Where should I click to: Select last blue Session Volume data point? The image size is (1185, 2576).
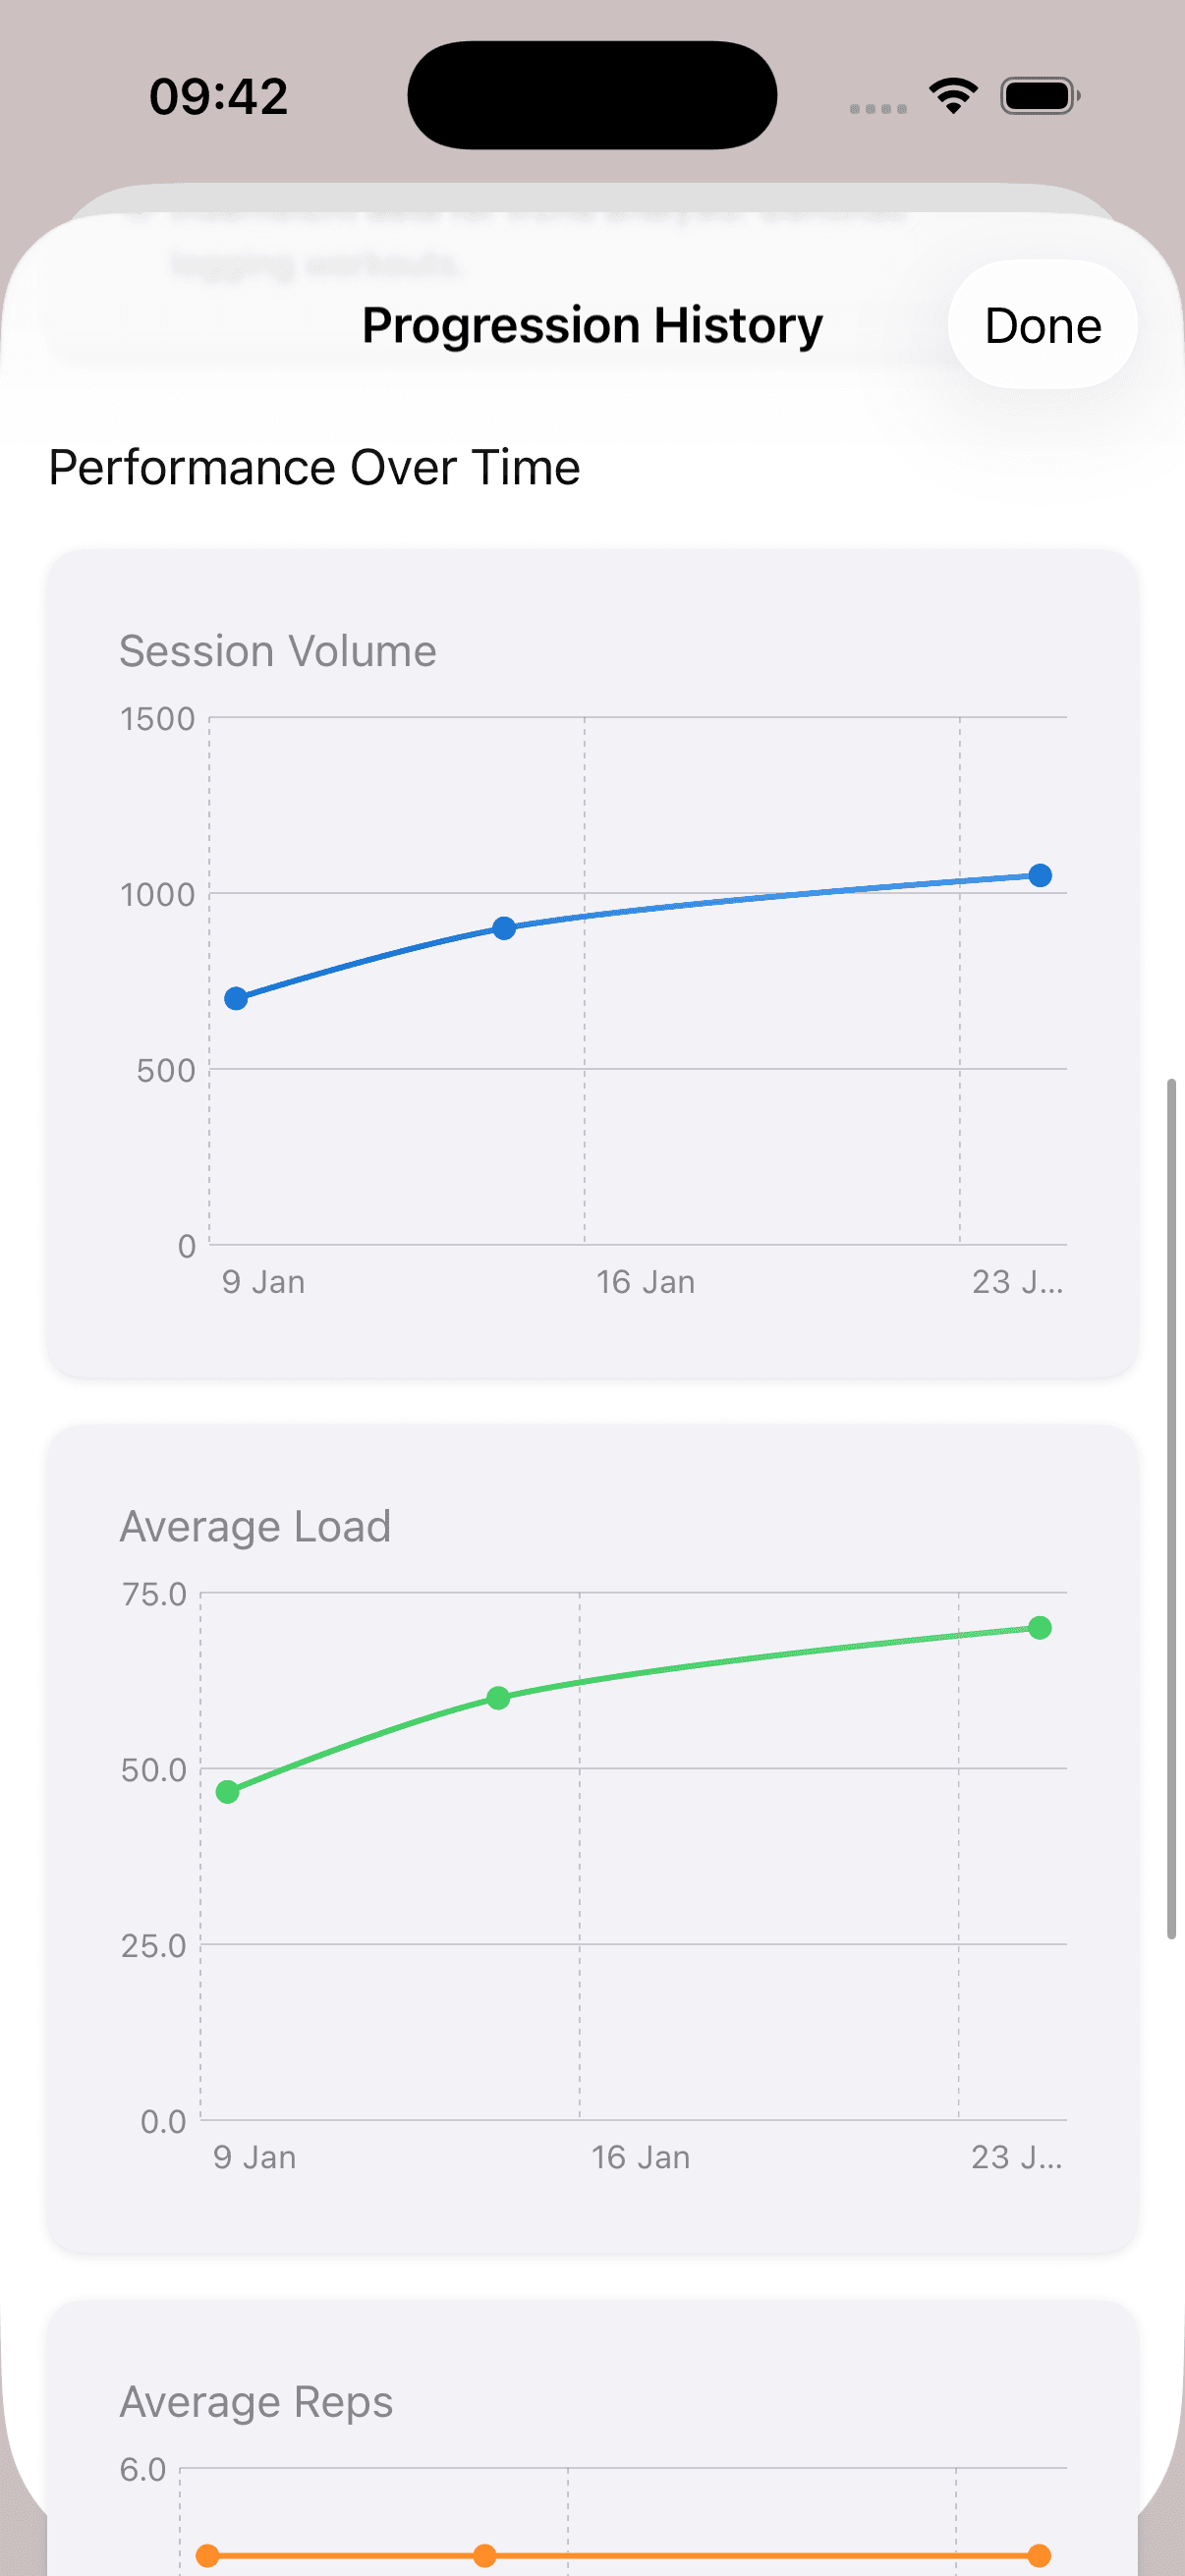click(x=1040, y=875)
